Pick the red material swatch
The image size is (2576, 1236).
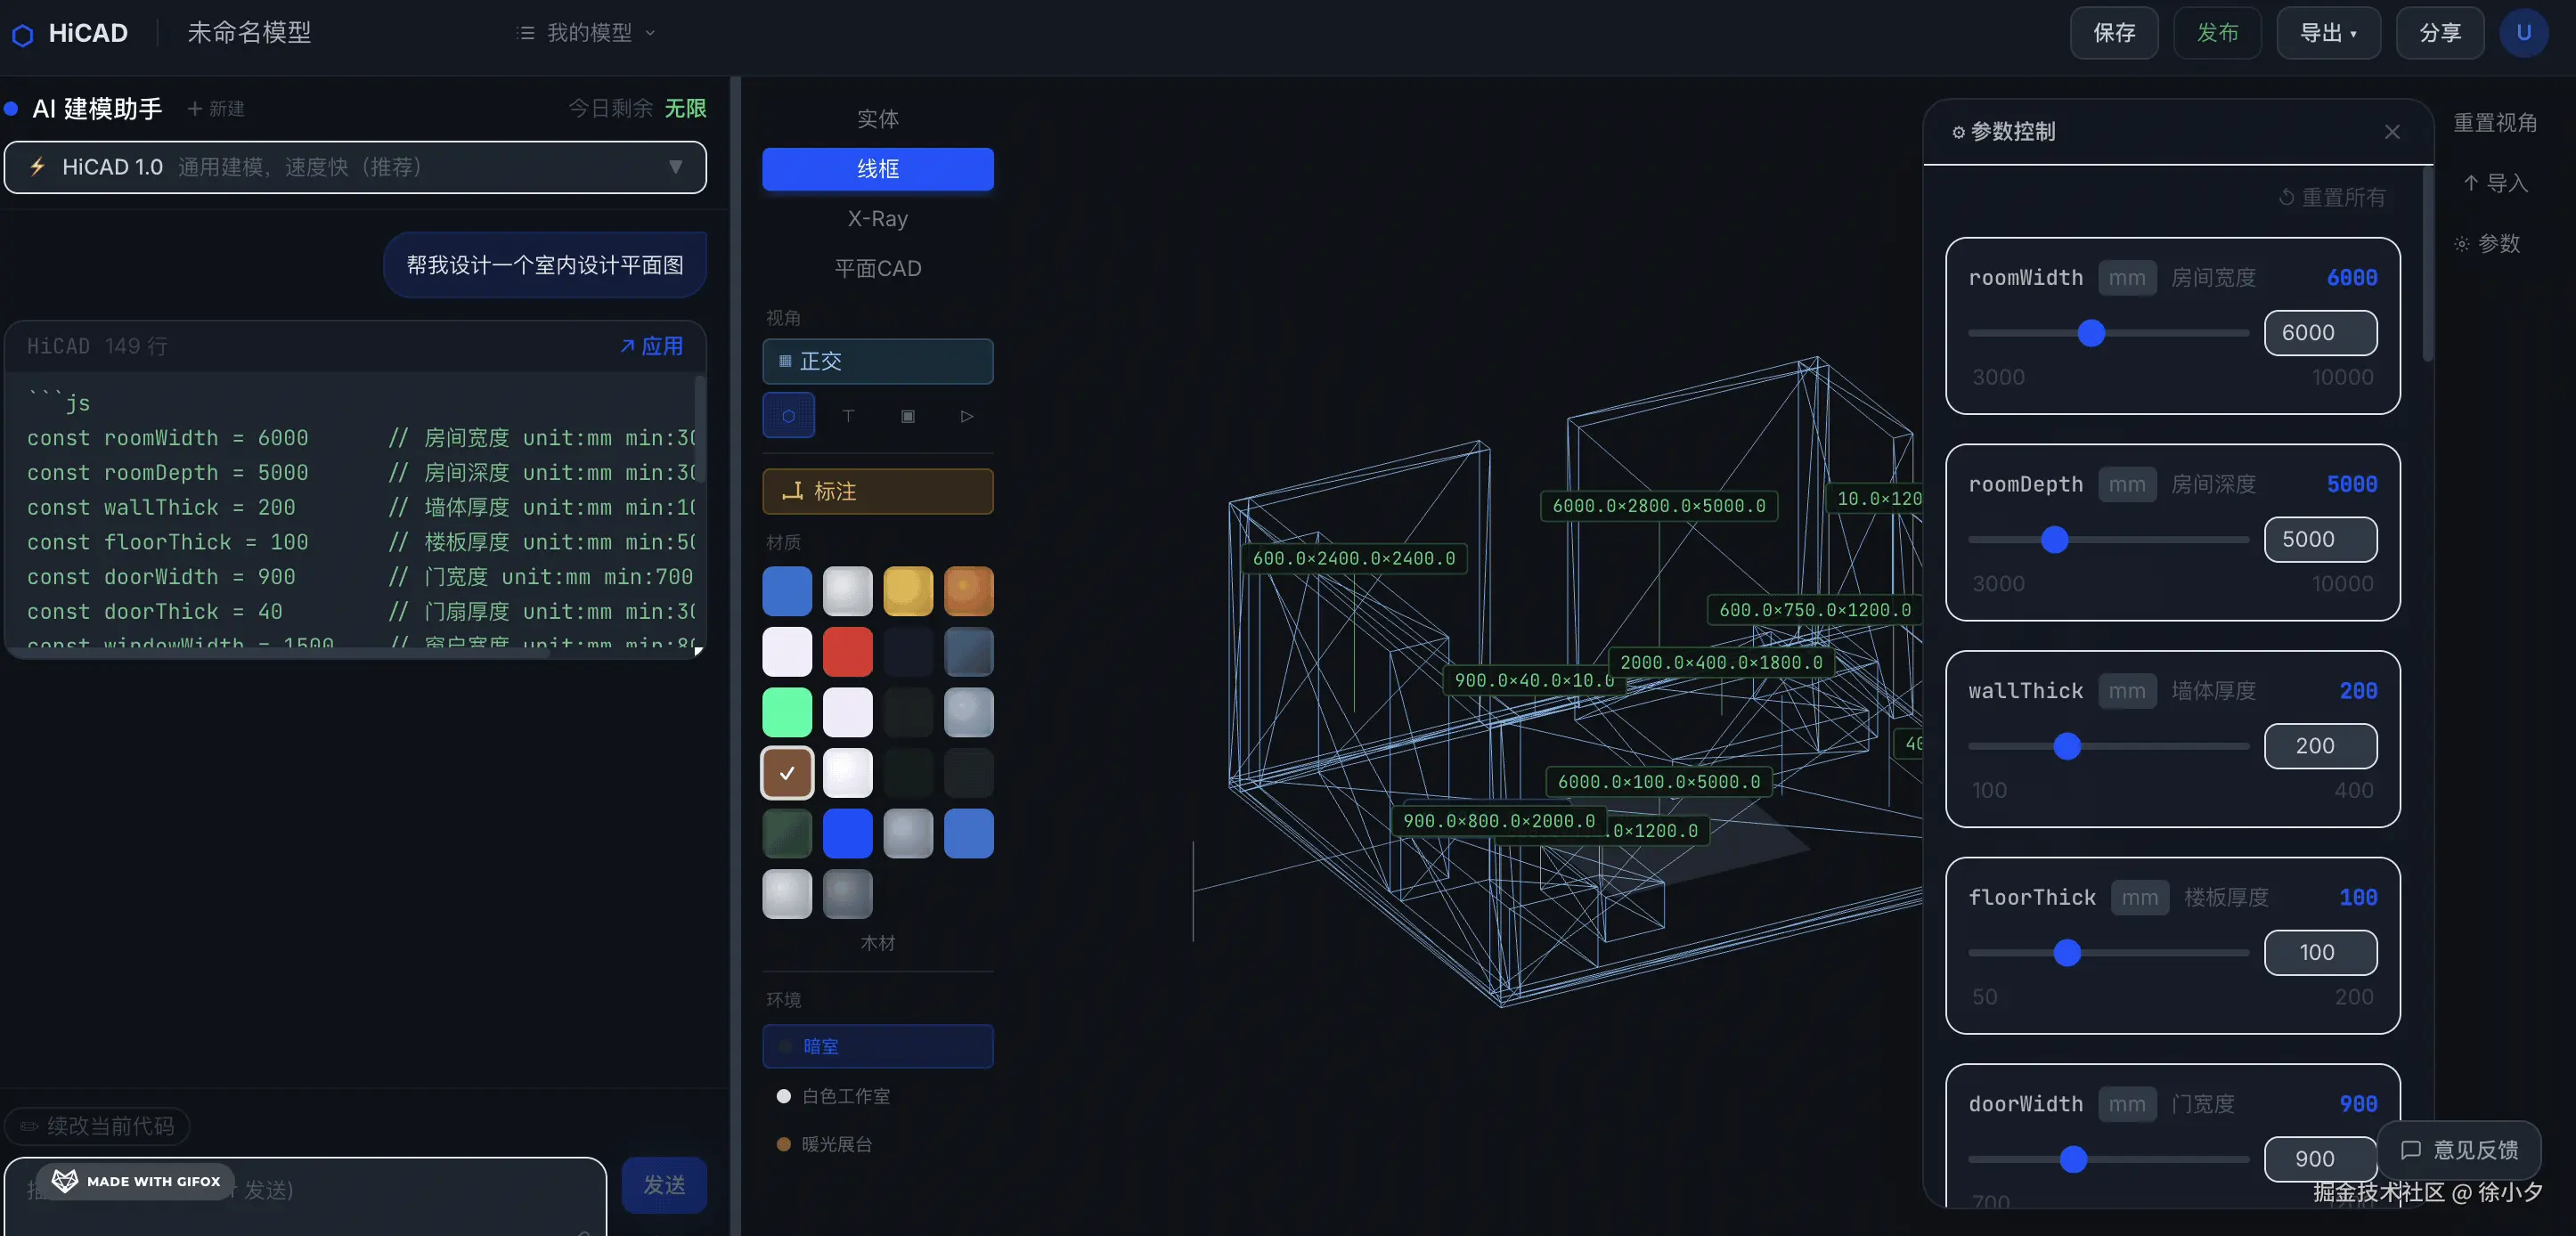(848, 652)
